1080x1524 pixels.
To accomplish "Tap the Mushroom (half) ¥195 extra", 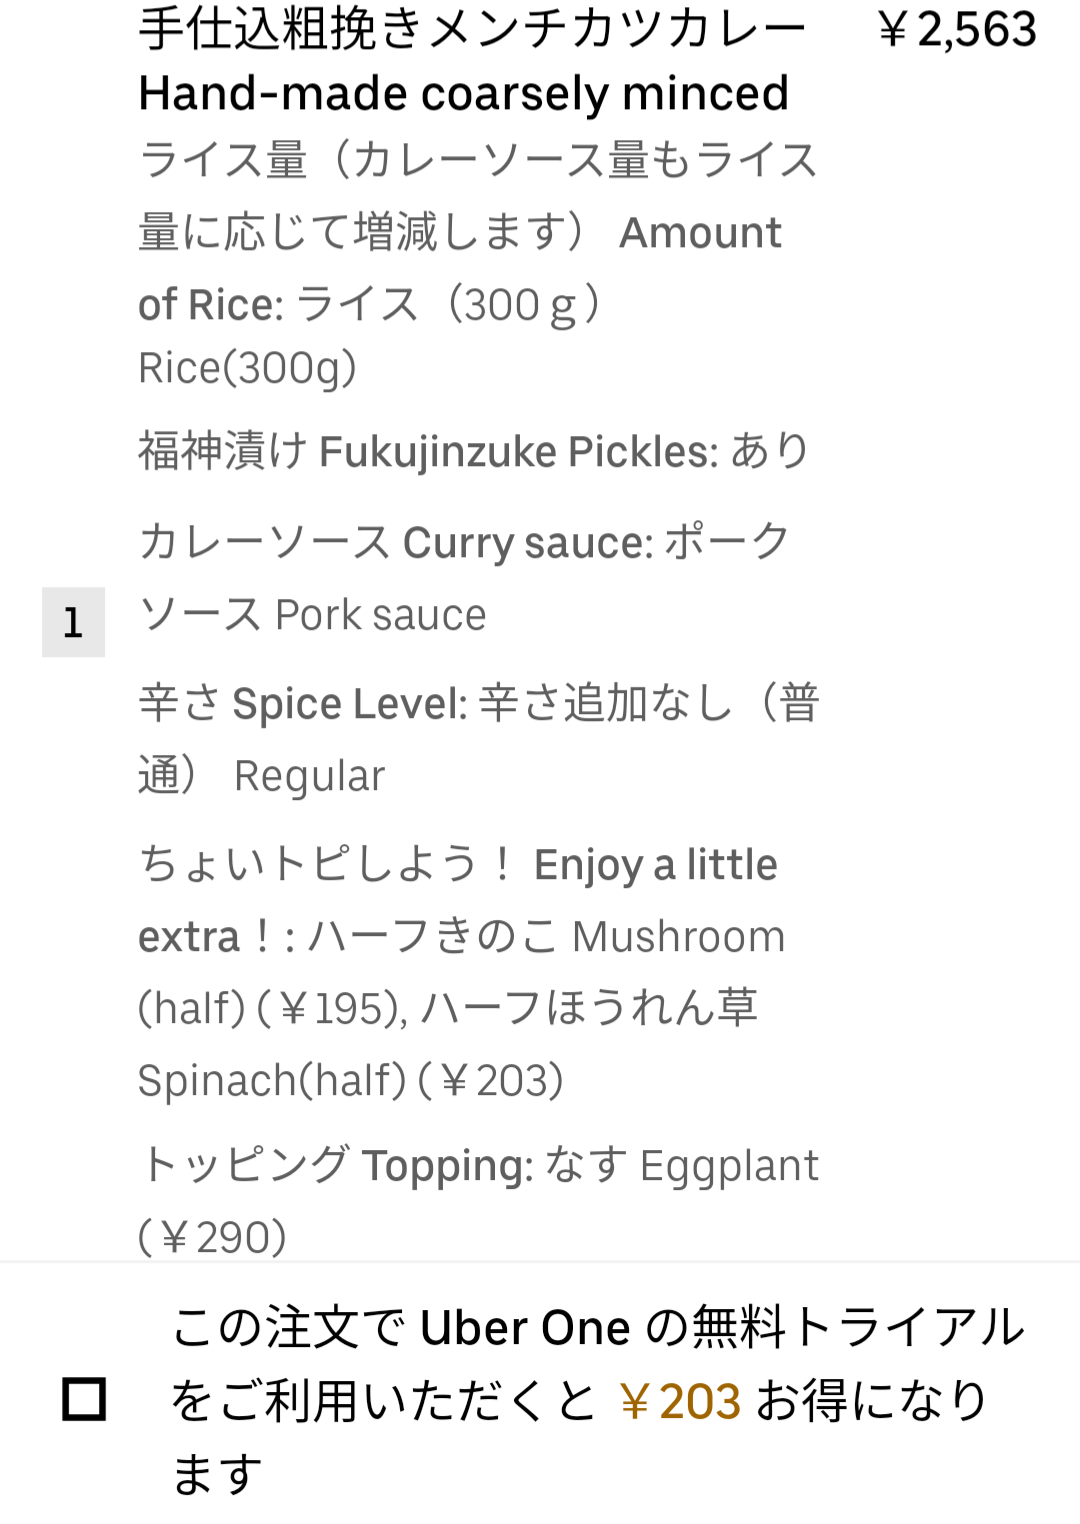I will [x=678, y=938].
